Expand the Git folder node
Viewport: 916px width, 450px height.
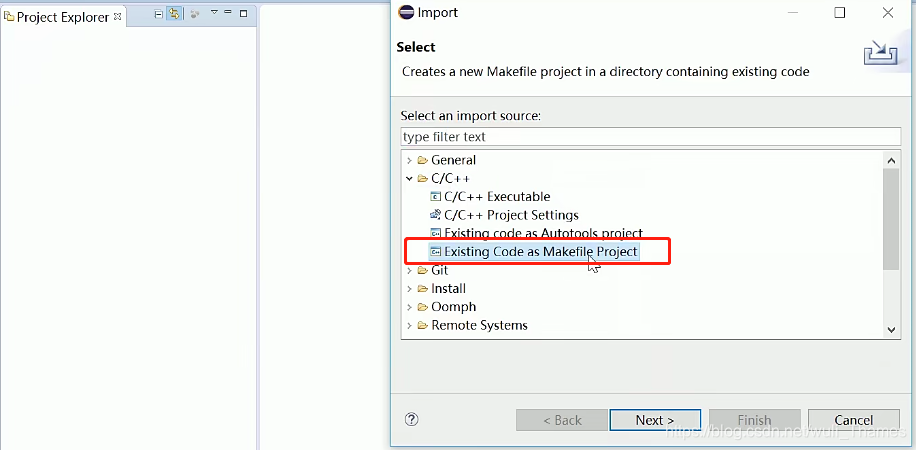410,270
